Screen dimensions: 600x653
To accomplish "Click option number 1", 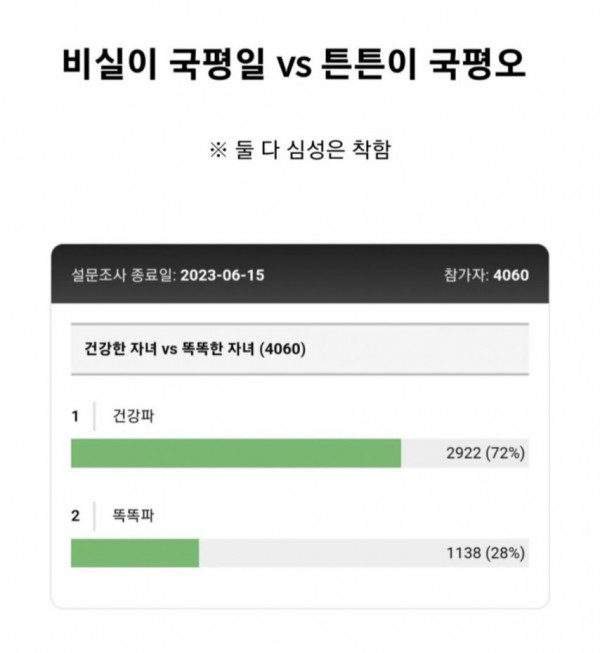I will 75,416.
